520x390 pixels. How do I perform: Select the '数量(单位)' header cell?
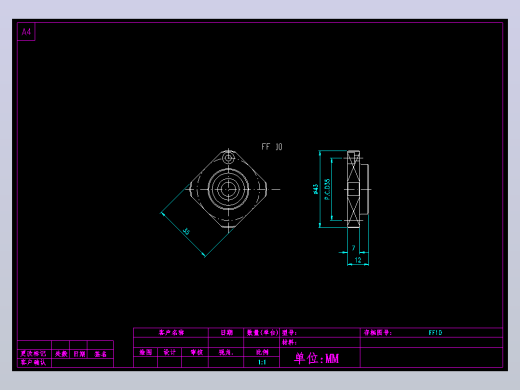point(262,332)
